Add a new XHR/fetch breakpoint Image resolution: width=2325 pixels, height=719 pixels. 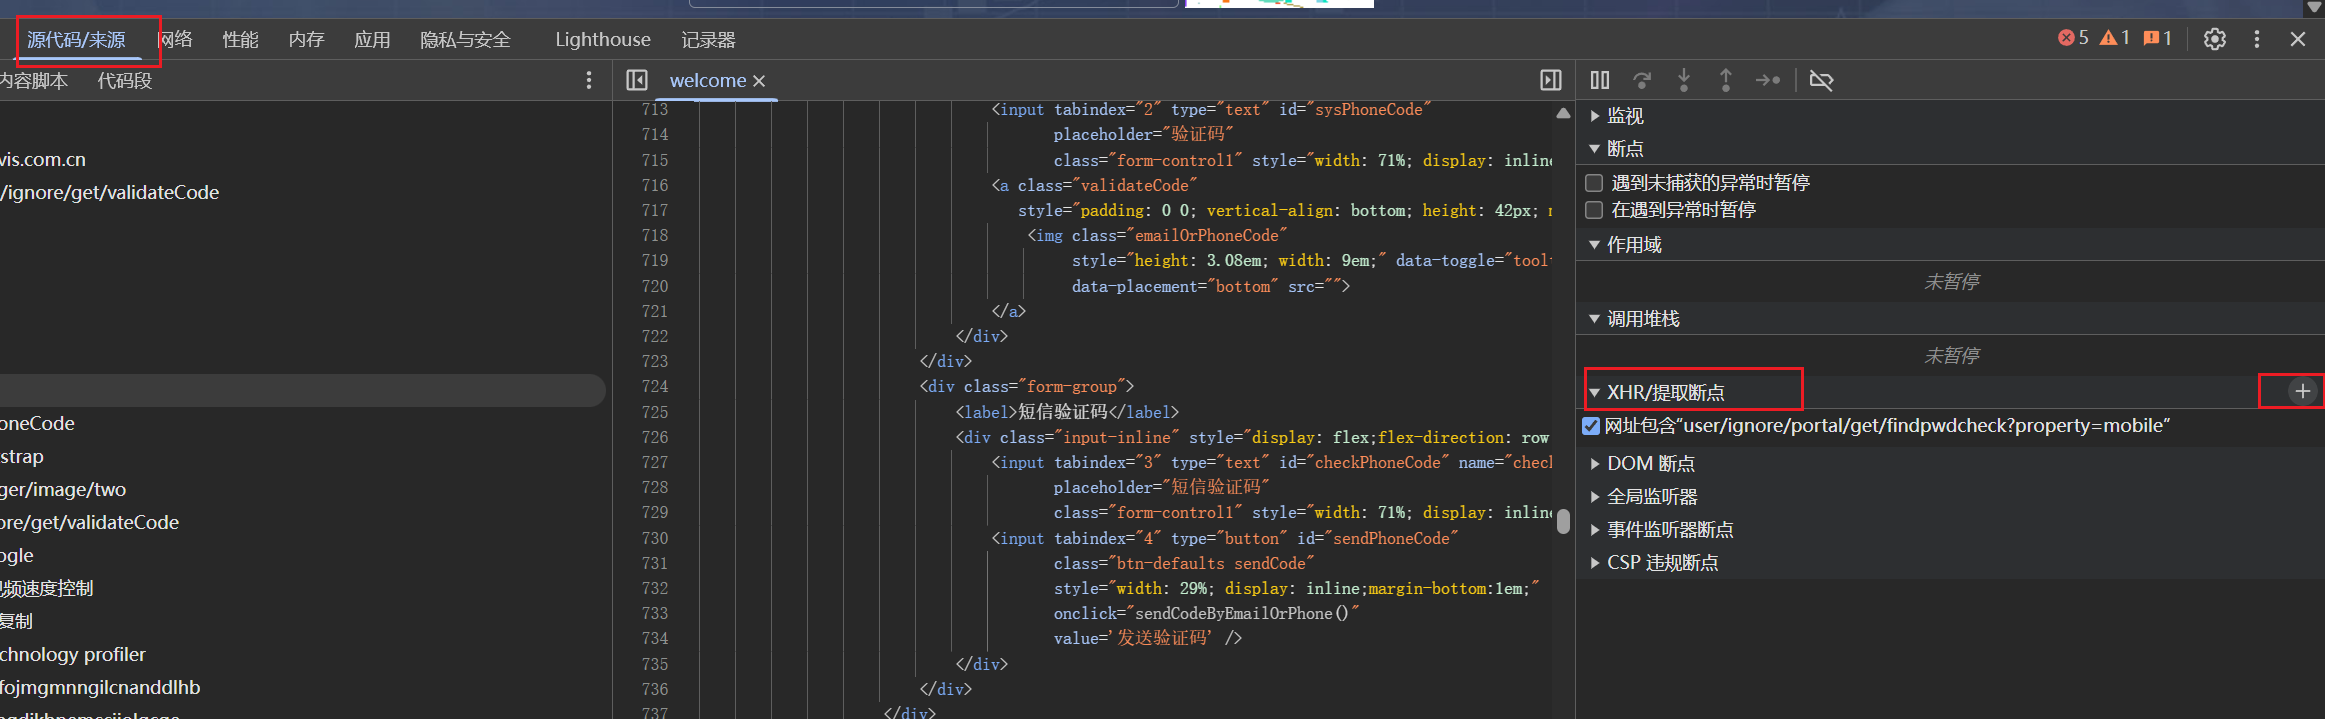point(2302,391)
